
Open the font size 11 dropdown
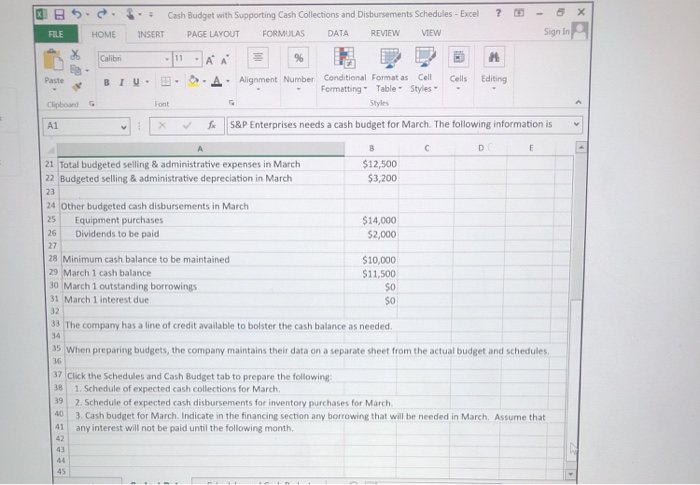(197, 59)
